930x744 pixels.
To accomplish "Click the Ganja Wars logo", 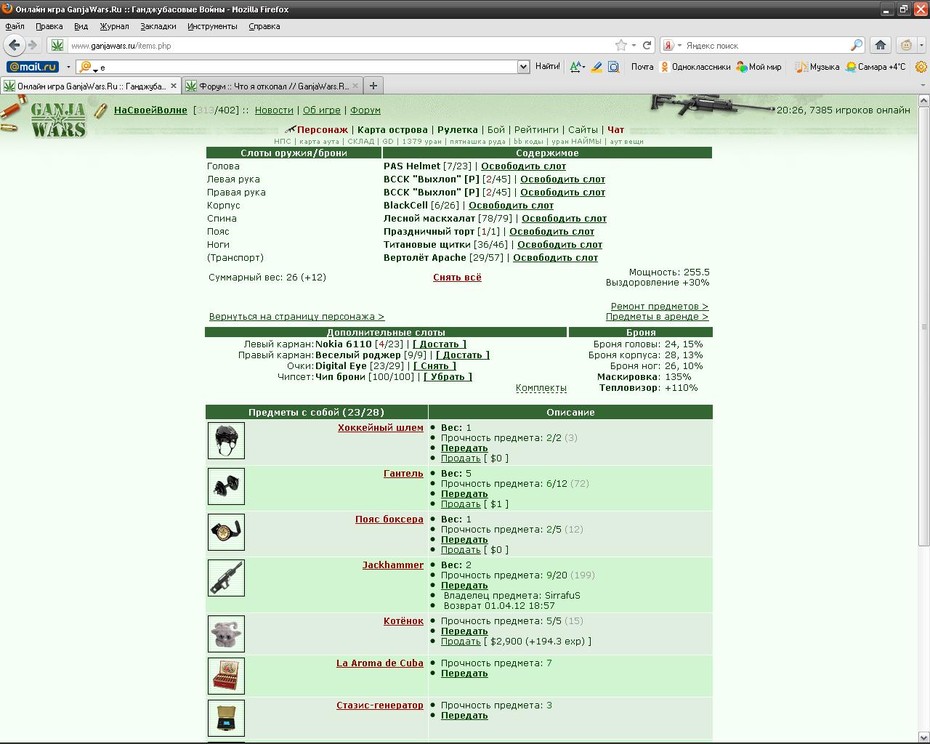I will 58,119.
